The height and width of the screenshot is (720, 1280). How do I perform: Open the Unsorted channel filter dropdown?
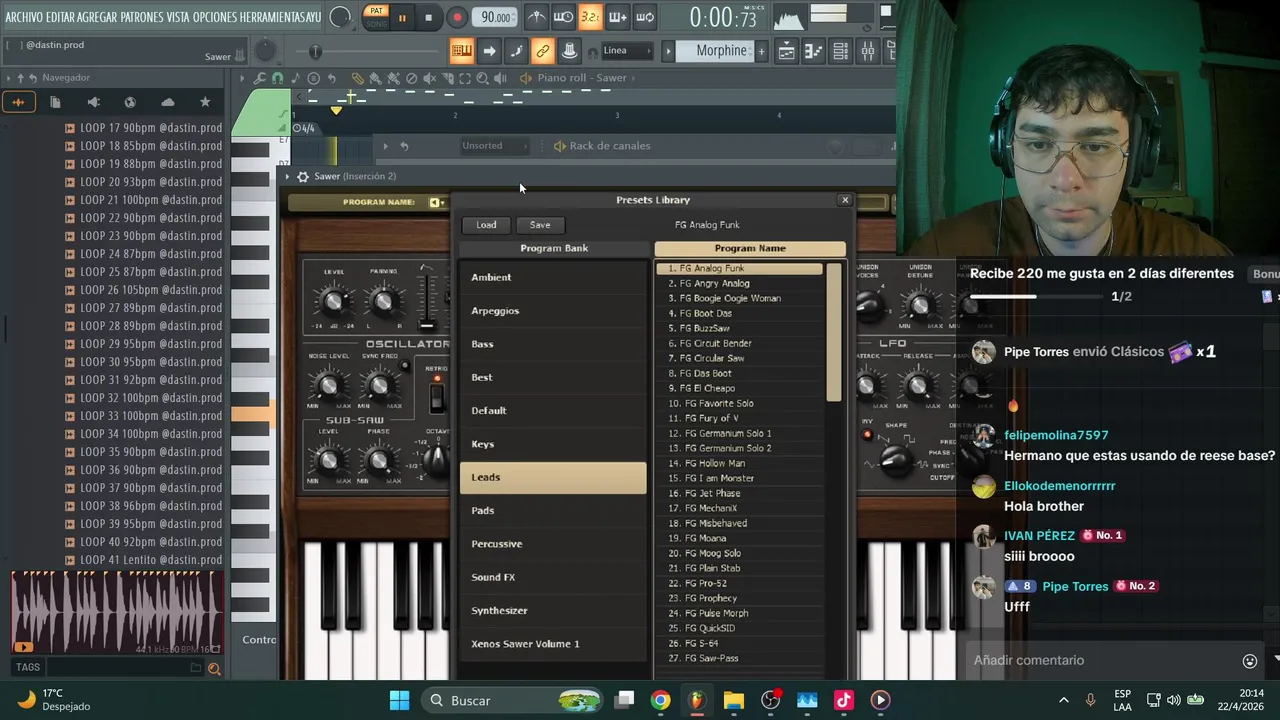(x=494, y=146)
